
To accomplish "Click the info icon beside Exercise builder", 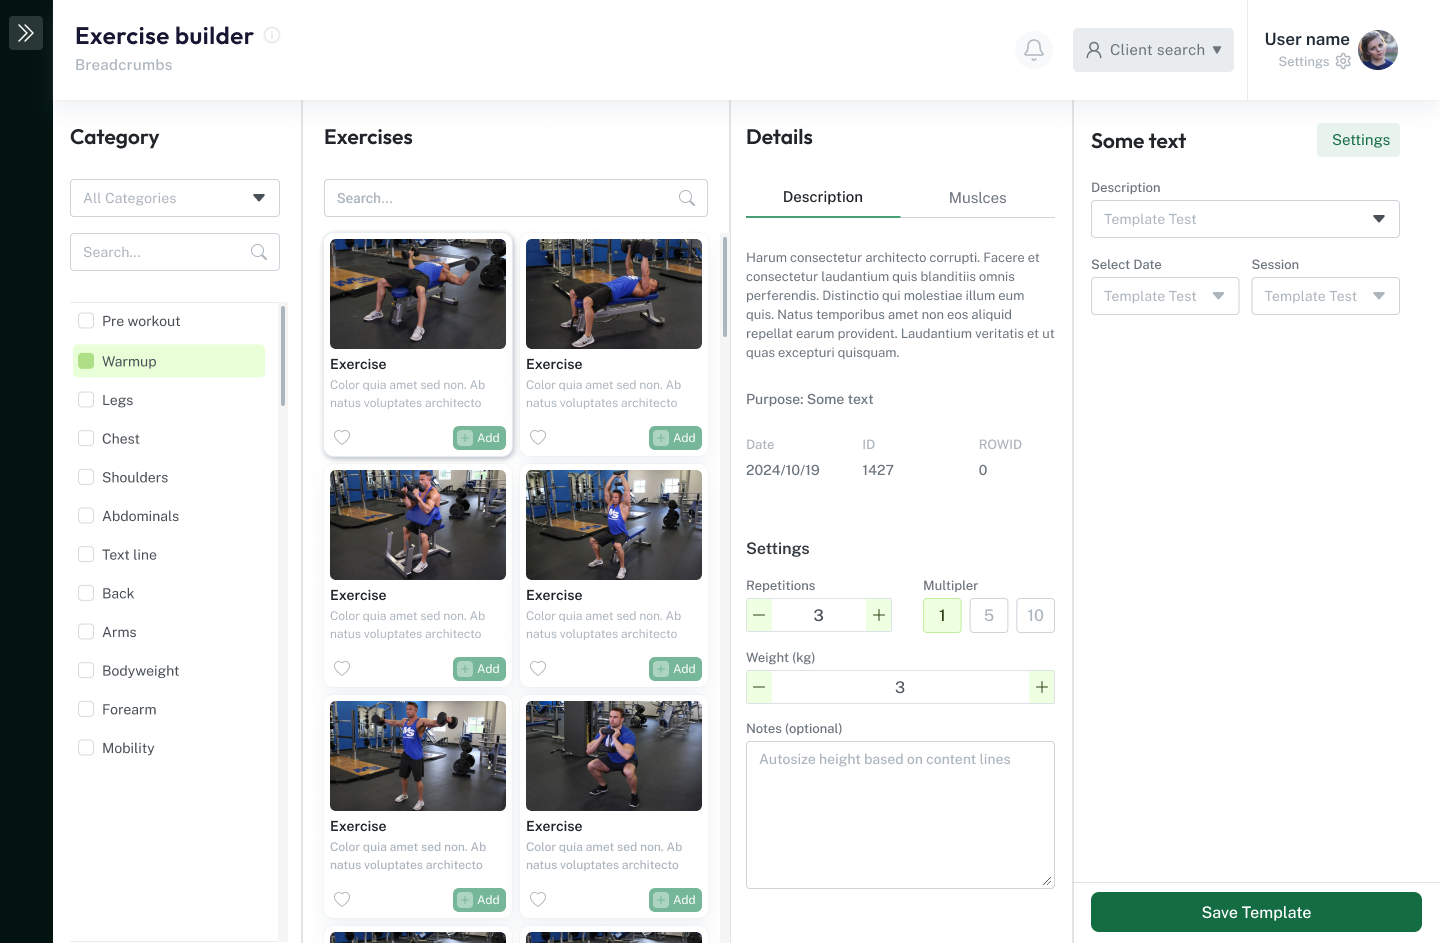I will [272, 36].
